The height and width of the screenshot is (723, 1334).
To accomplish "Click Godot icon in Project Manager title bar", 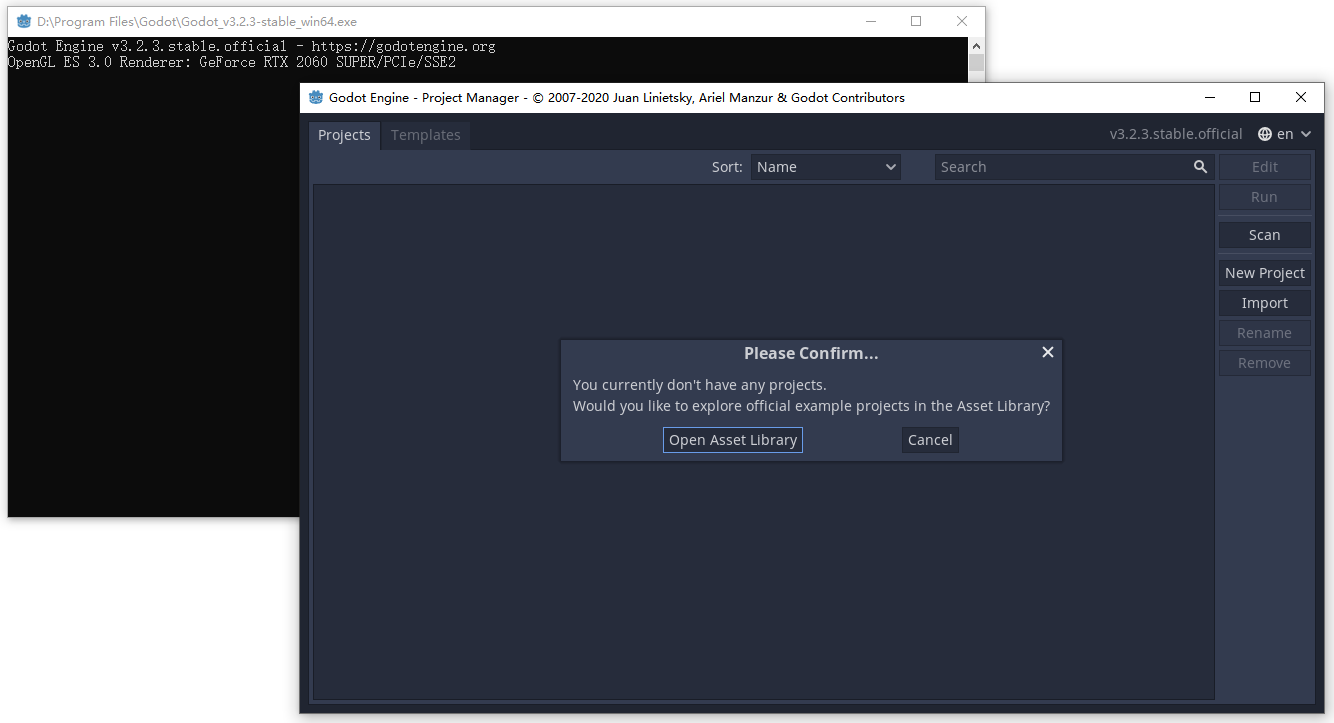I will click(317, 97).
